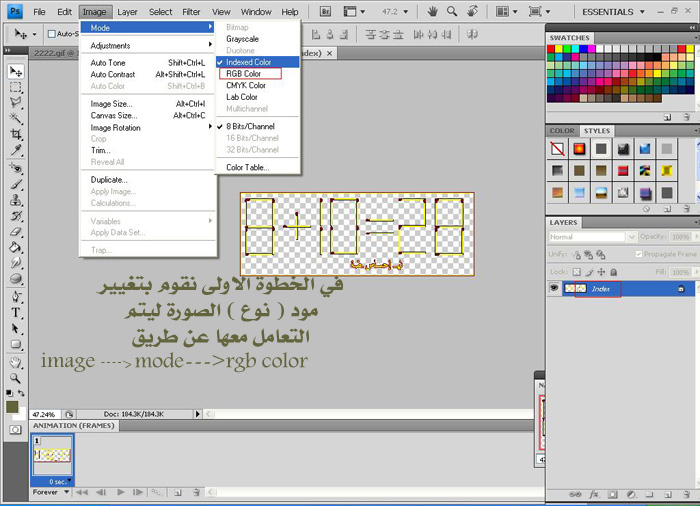Toggle lock transparent pixels icon

[x=577, y=272]
